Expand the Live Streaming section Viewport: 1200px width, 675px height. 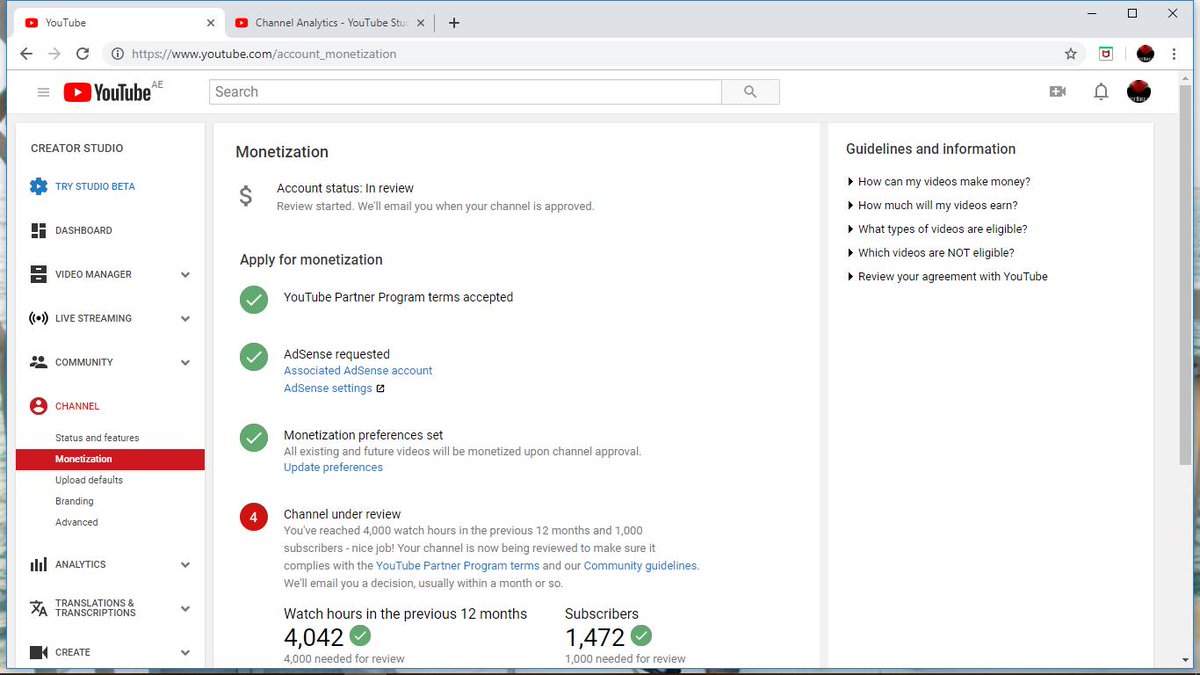coord(185,319)
